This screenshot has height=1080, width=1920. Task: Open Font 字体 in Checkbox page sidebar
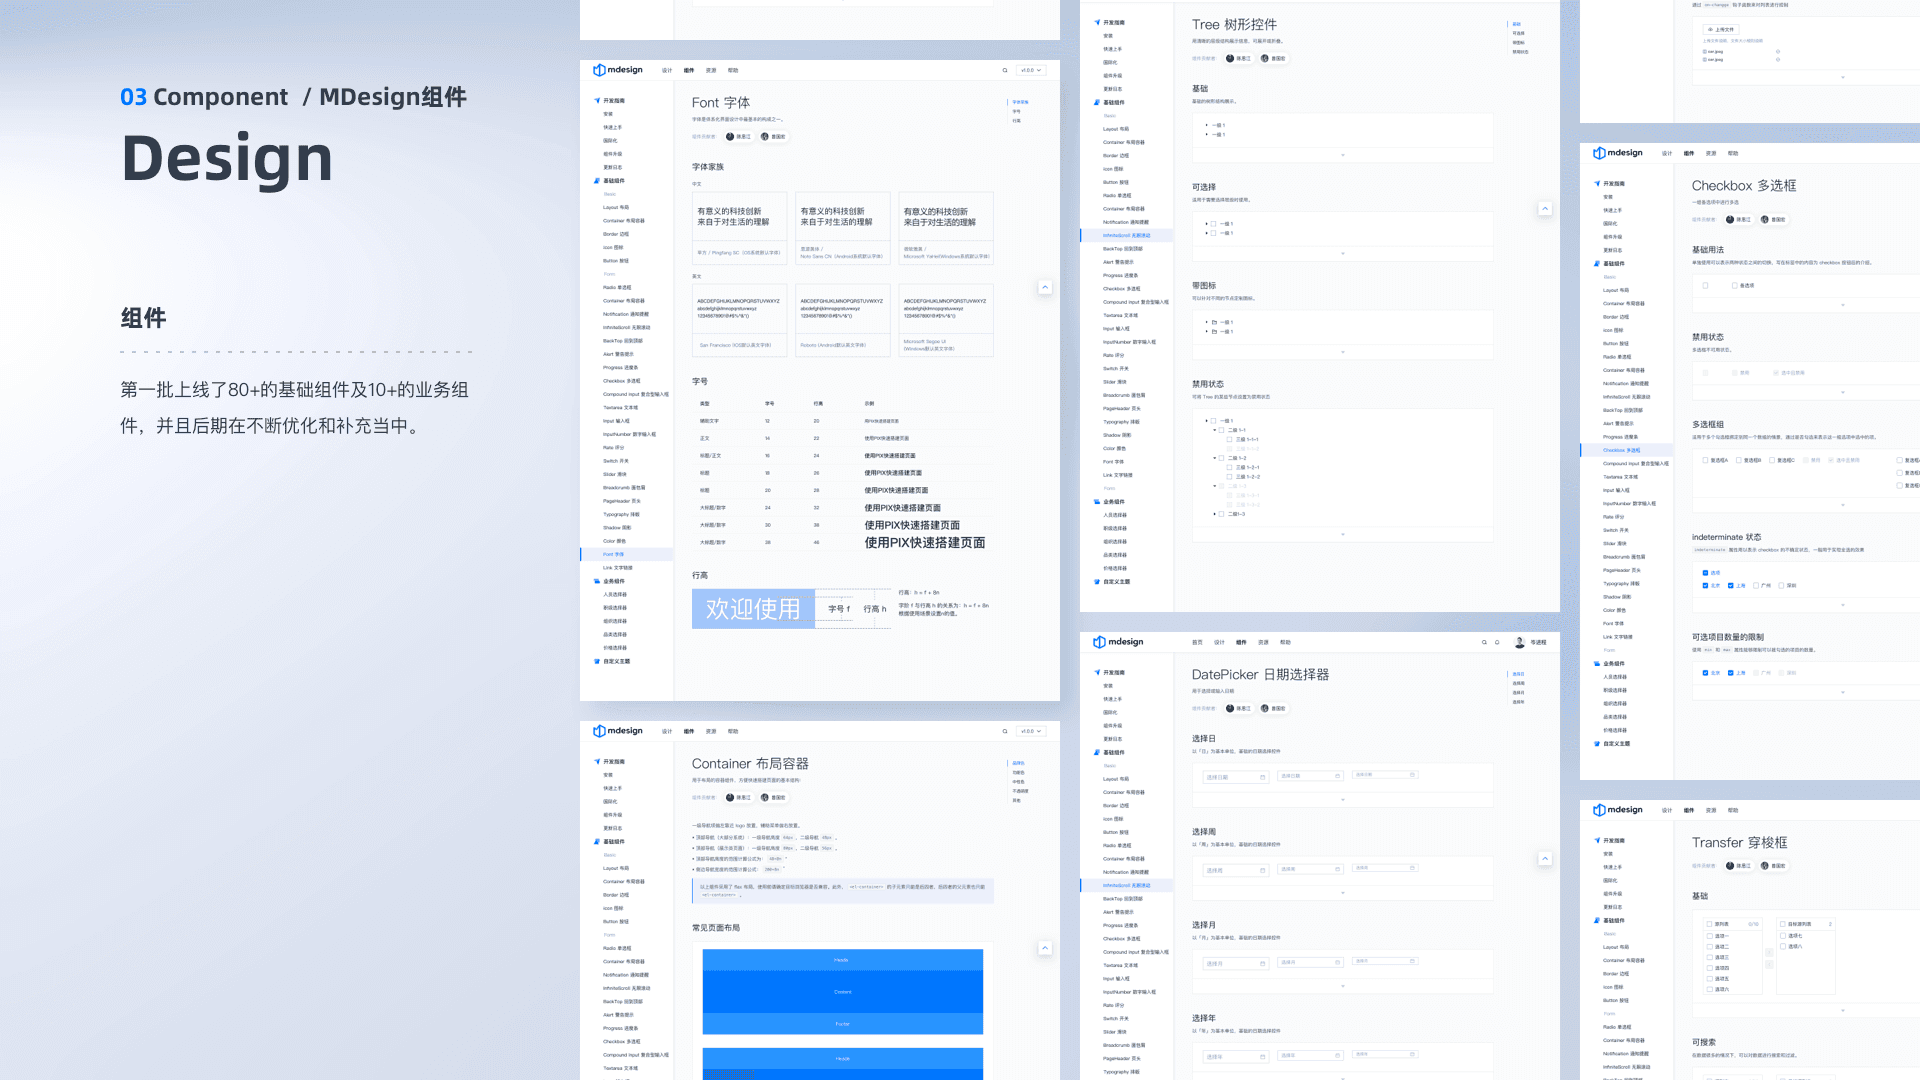[x=1614, y=623]
